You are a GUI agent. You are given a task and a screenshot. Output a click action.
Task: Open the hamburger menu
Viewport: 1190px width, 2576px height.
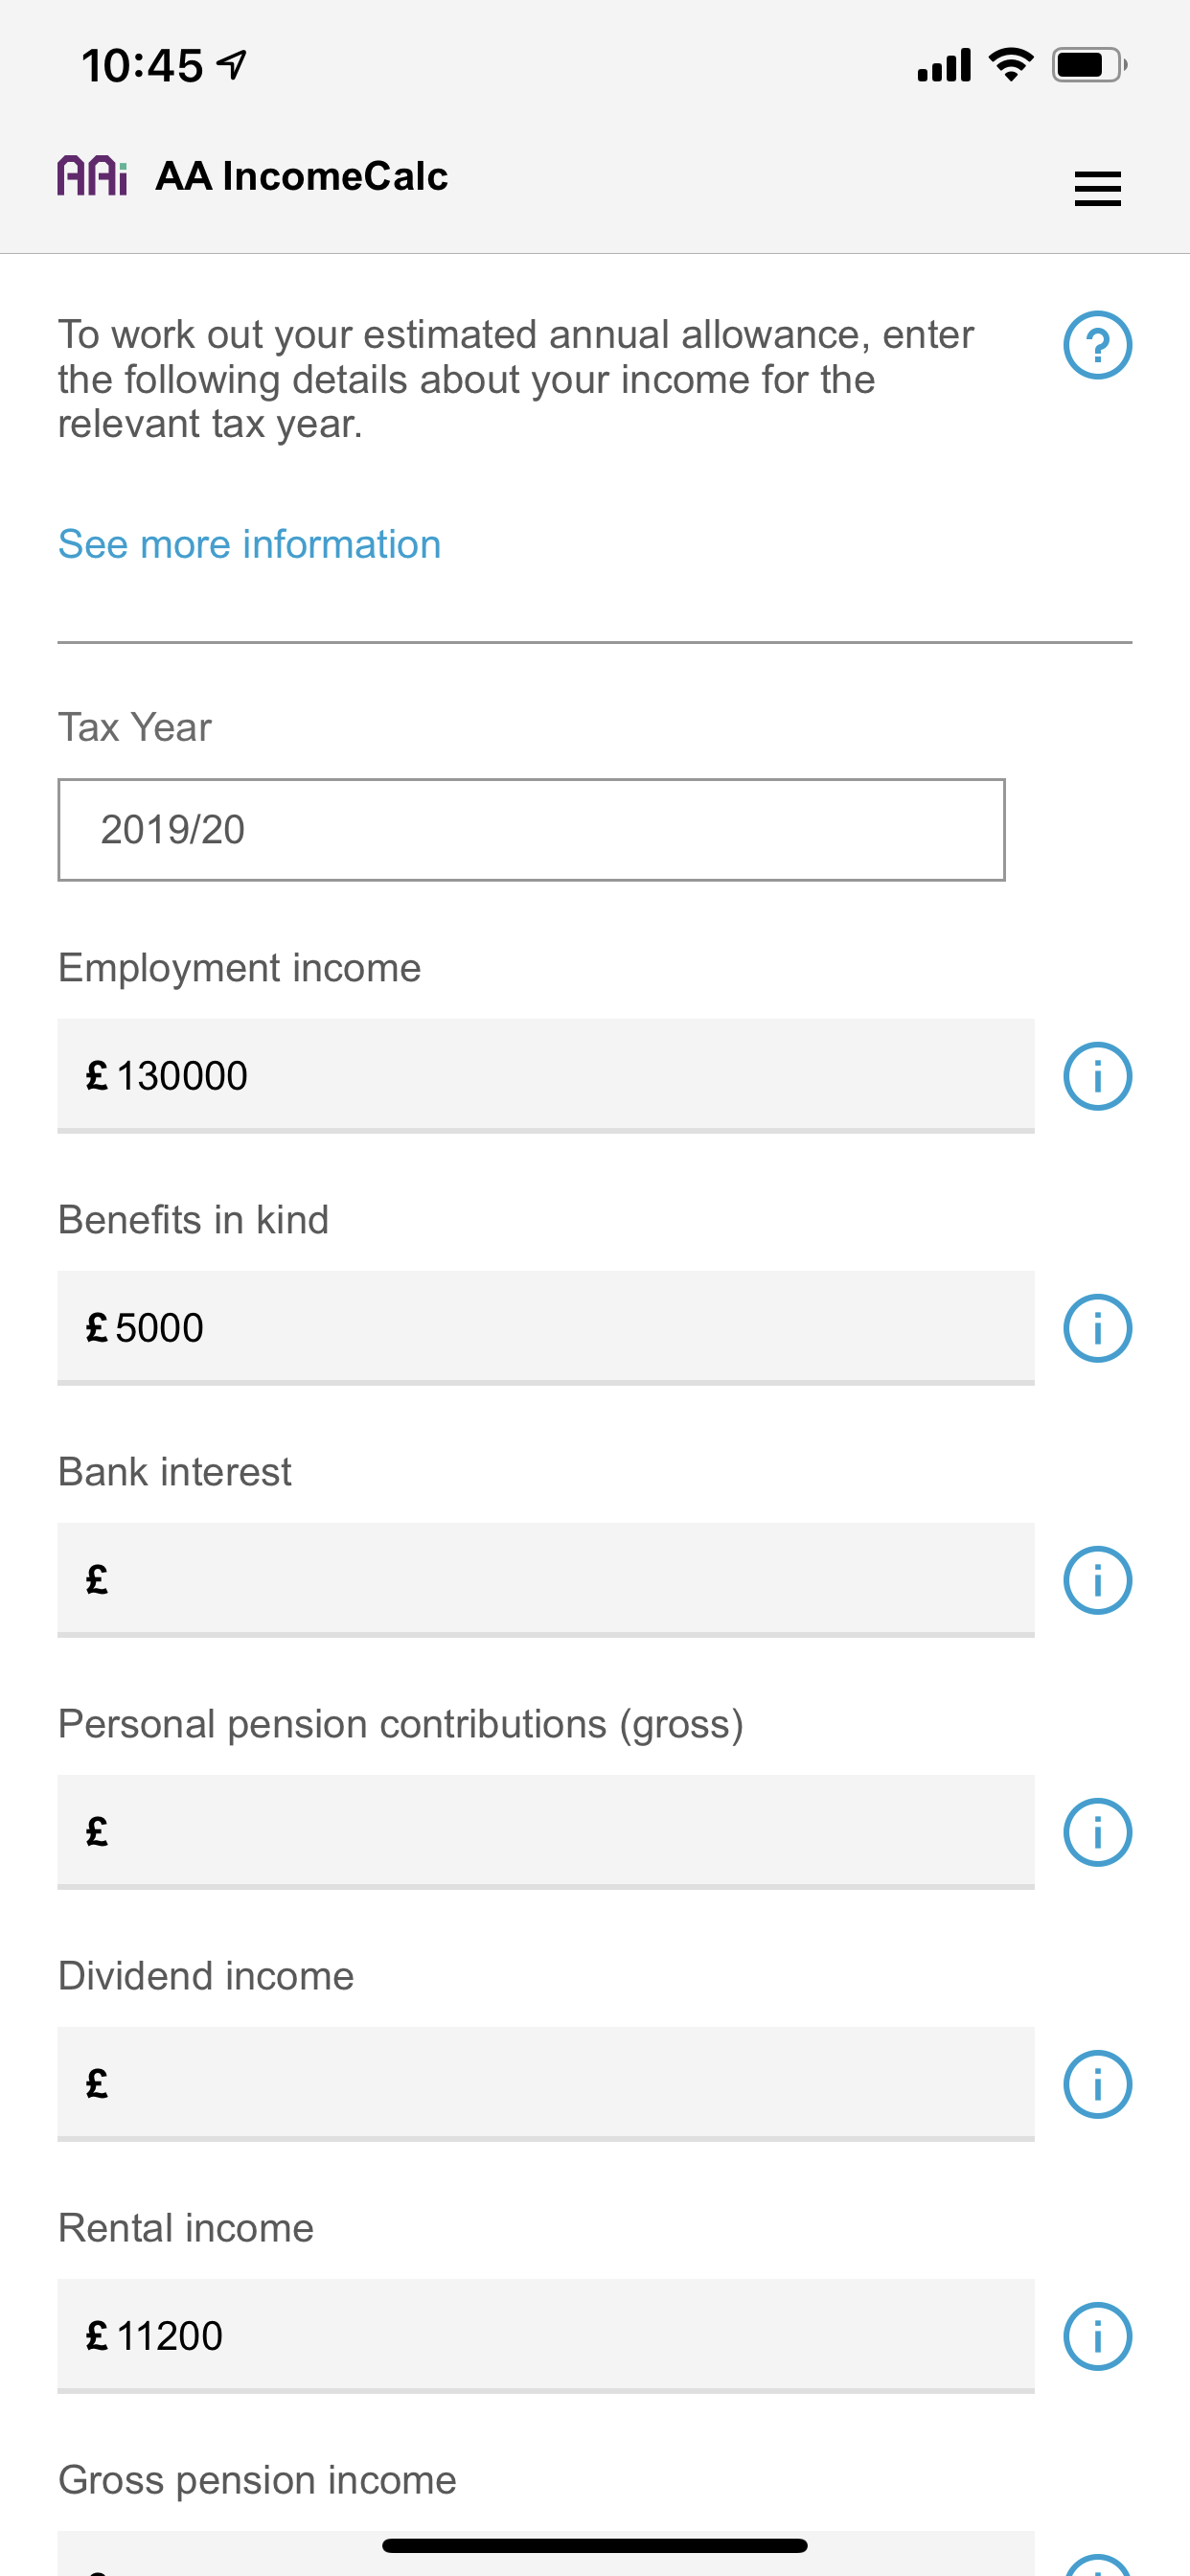pos(1097,189)
